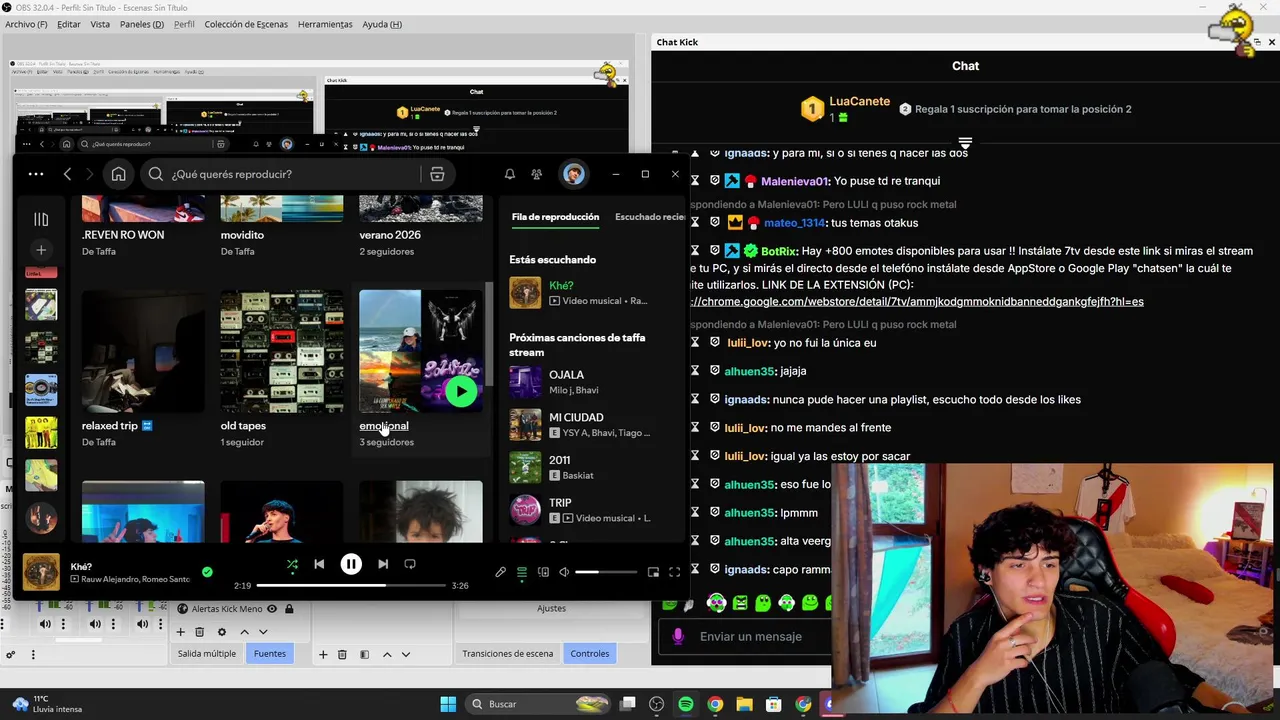Go to Spotify Home
This screenshot has width=1280, height=720.
(x=118, y=174)
